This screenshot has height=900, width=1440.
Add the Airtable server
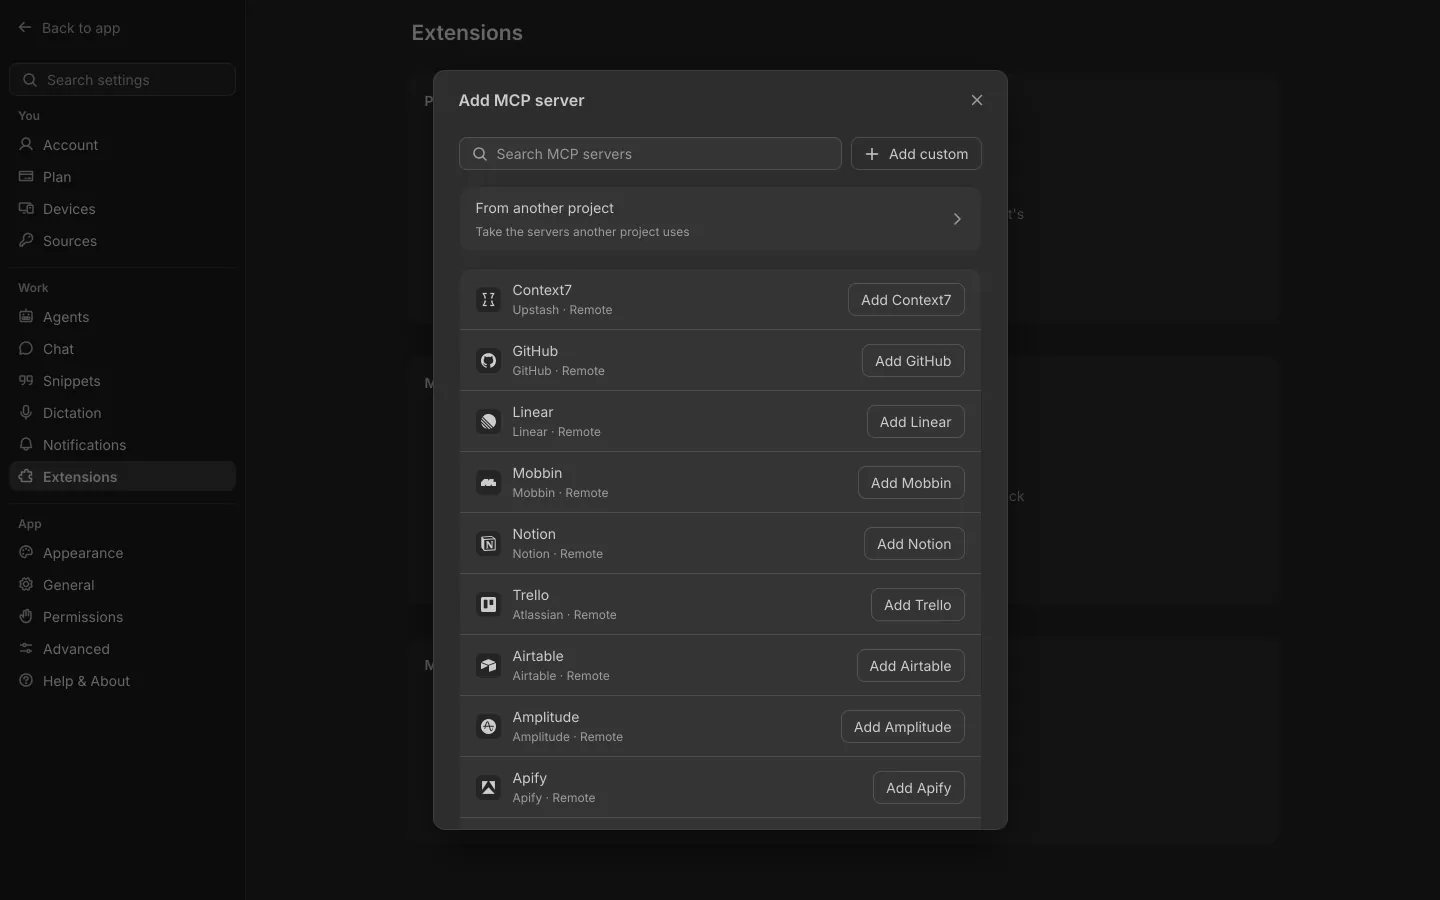point(911,666)
